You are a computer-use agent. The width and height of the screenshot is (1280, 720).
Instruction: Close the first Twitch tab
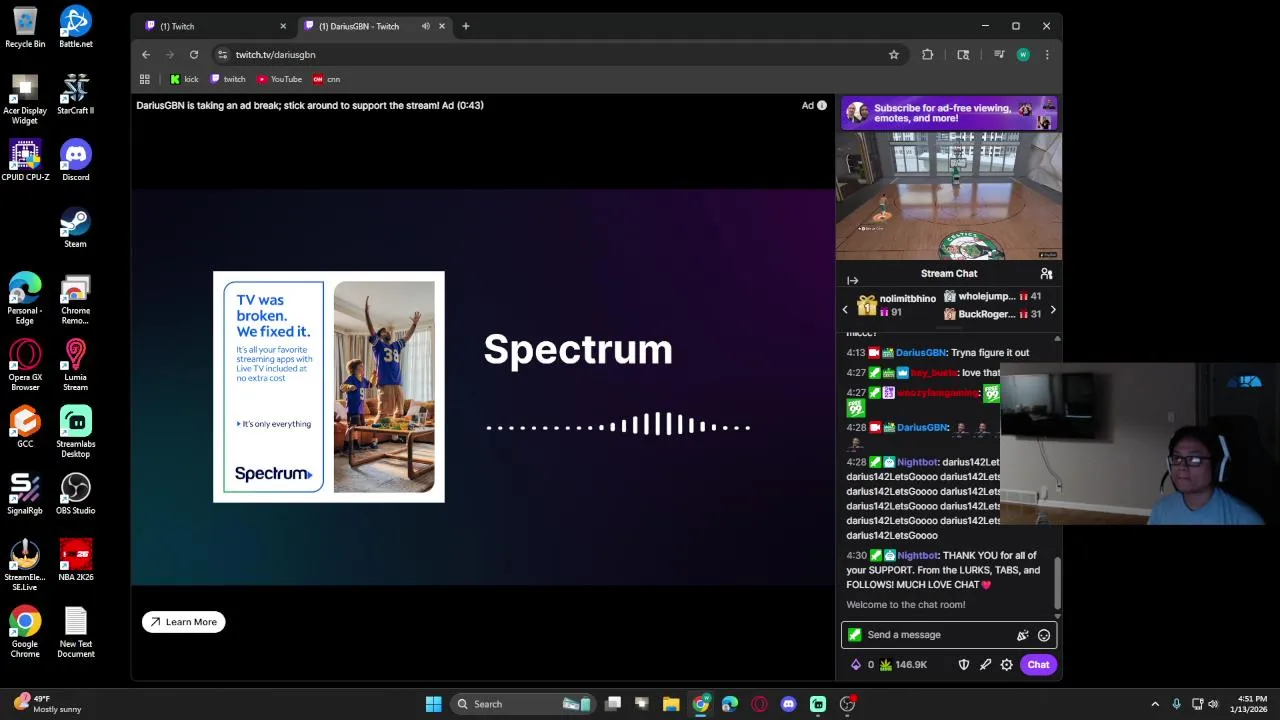(x=283, y=26)
